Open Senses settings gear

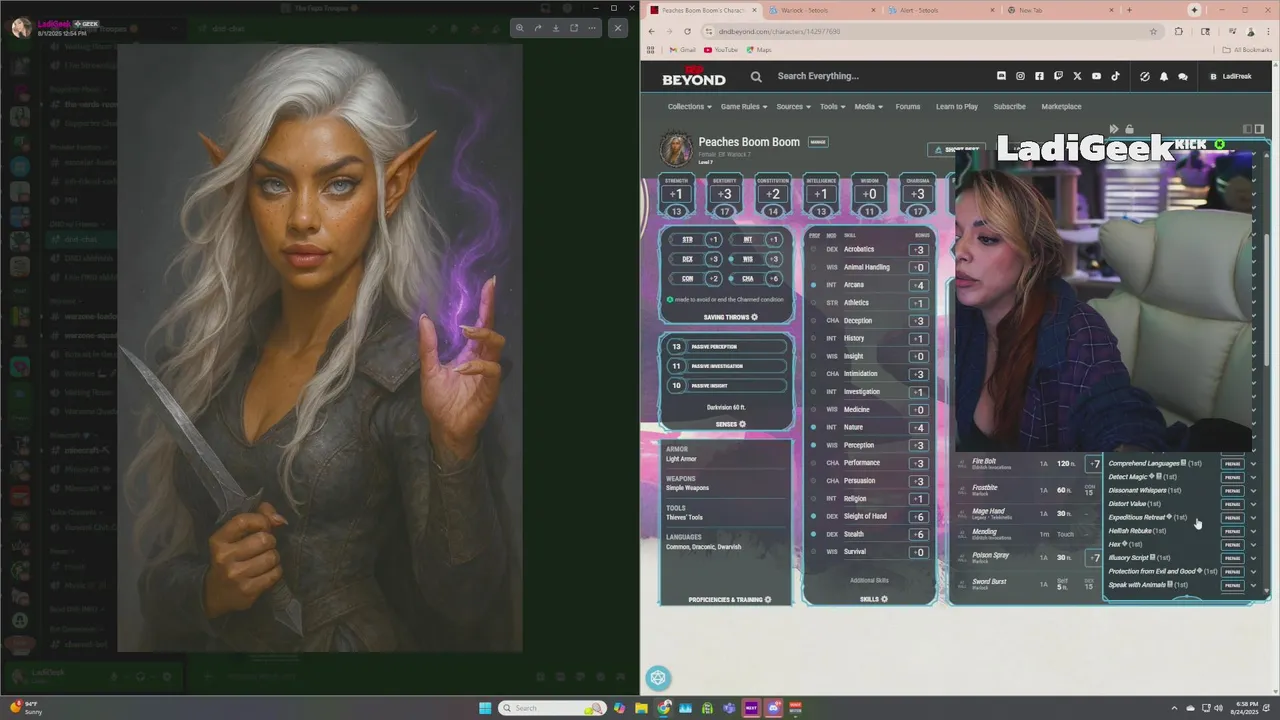[742, 424]
